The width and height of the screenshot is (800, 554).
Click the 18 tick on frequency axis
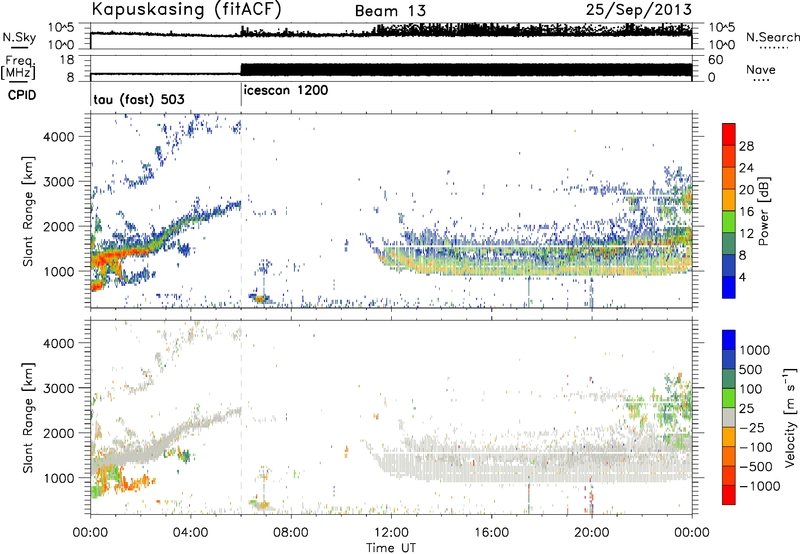tap(67, 60)
